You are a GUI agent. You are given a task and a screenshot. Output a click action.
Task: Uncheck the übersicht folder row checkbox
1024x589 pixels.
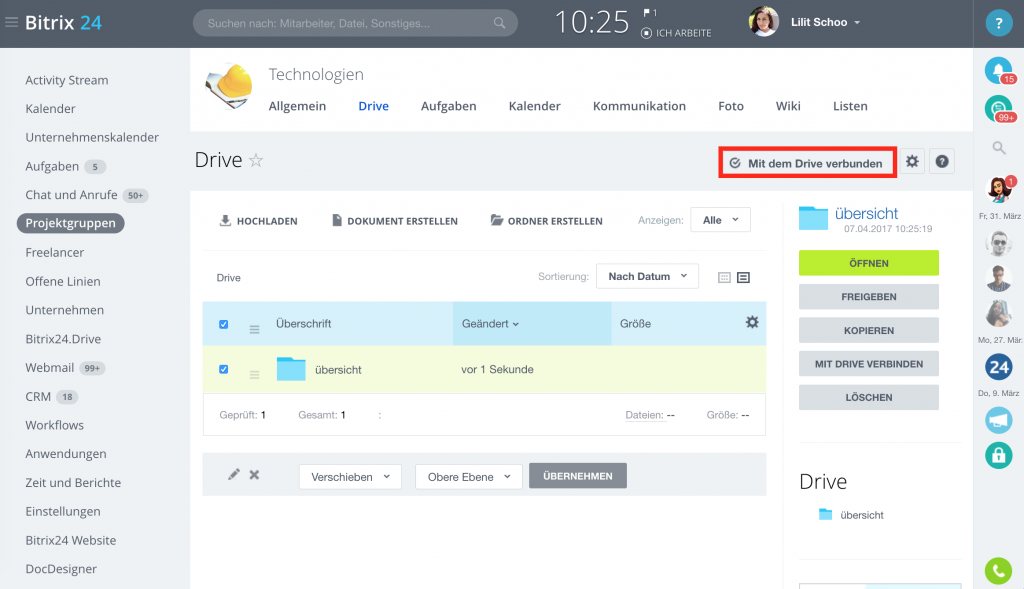223,370
